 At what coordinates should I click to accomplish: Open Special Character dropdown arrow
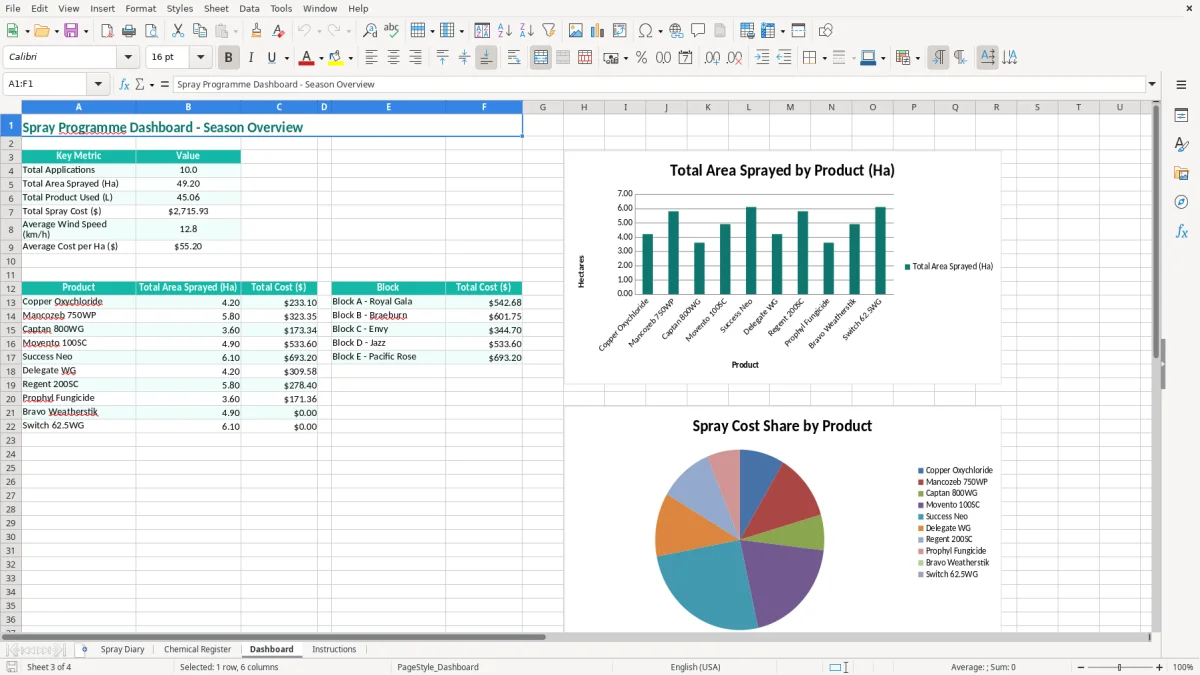tap(659, 31)
